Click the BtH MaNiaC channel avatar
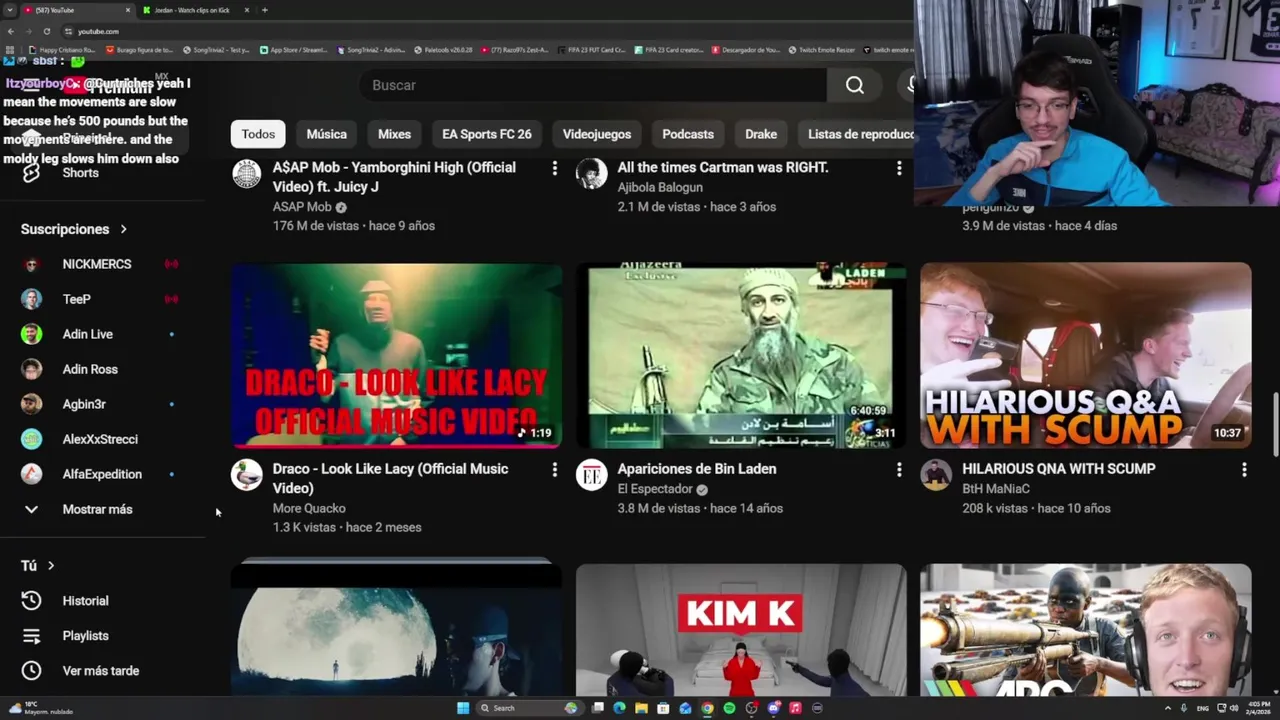This screenshot has height=720, width=1280. click(x=936, y=475)
